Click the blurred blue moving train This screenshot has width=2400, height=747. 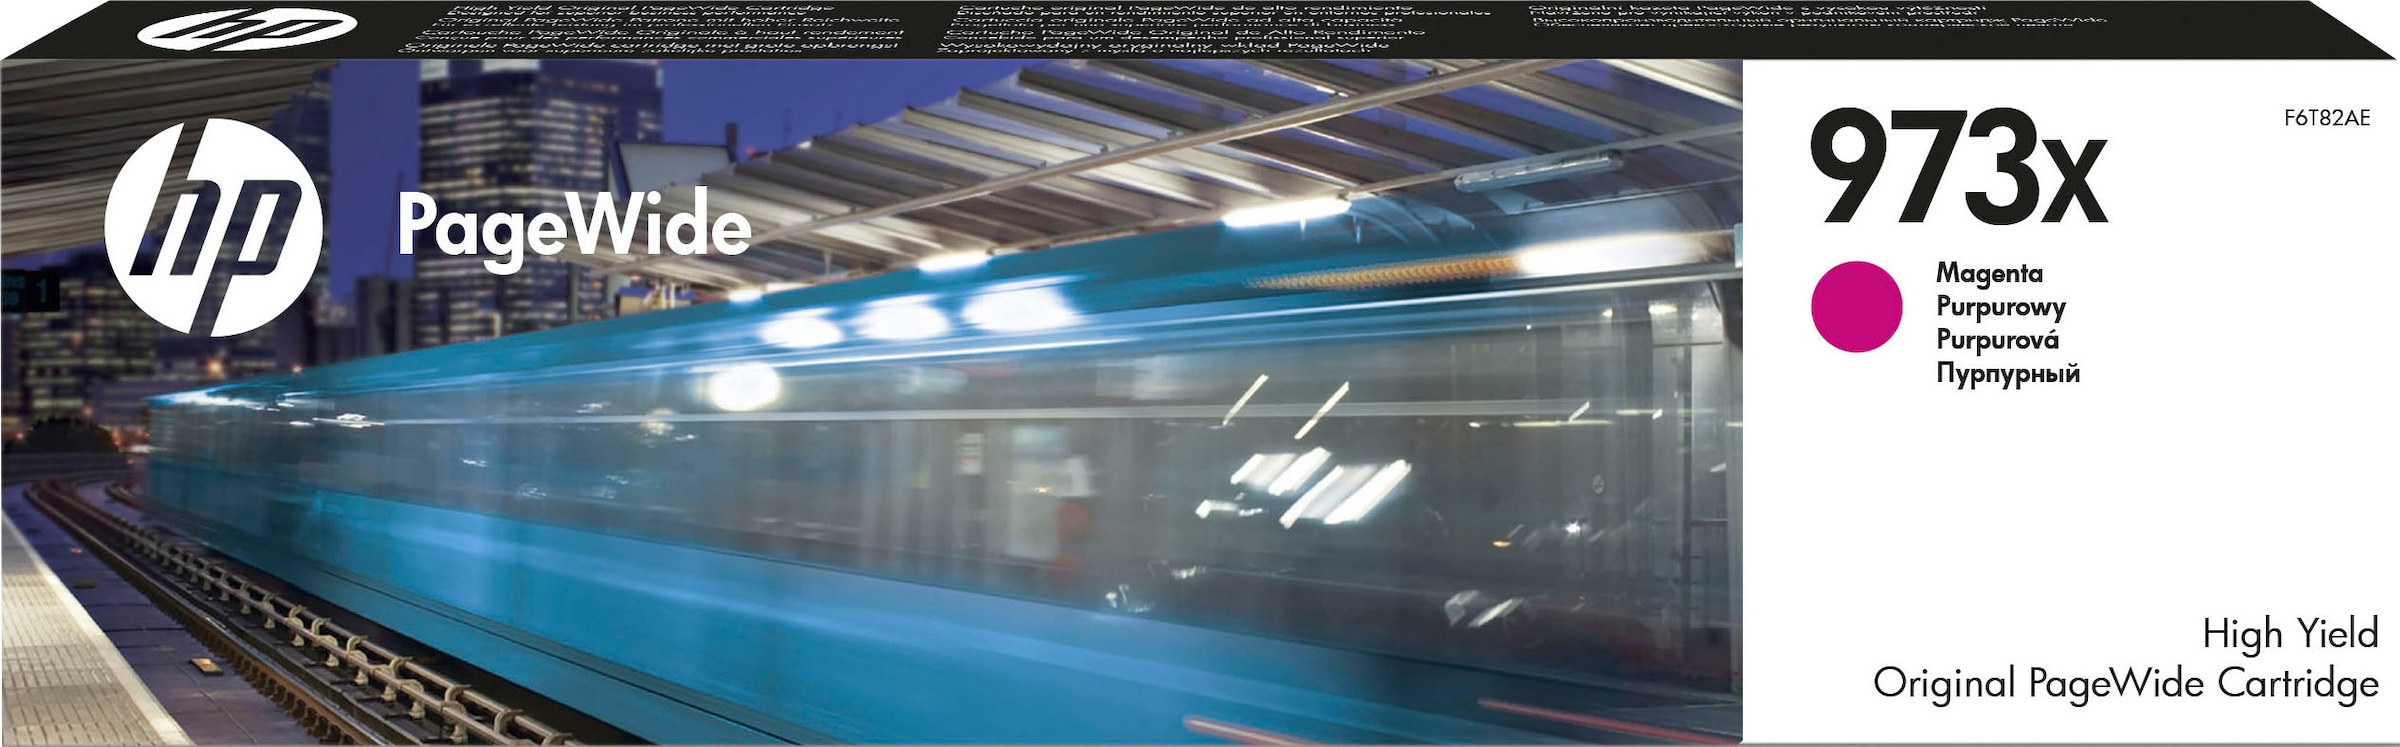[900, 520]
